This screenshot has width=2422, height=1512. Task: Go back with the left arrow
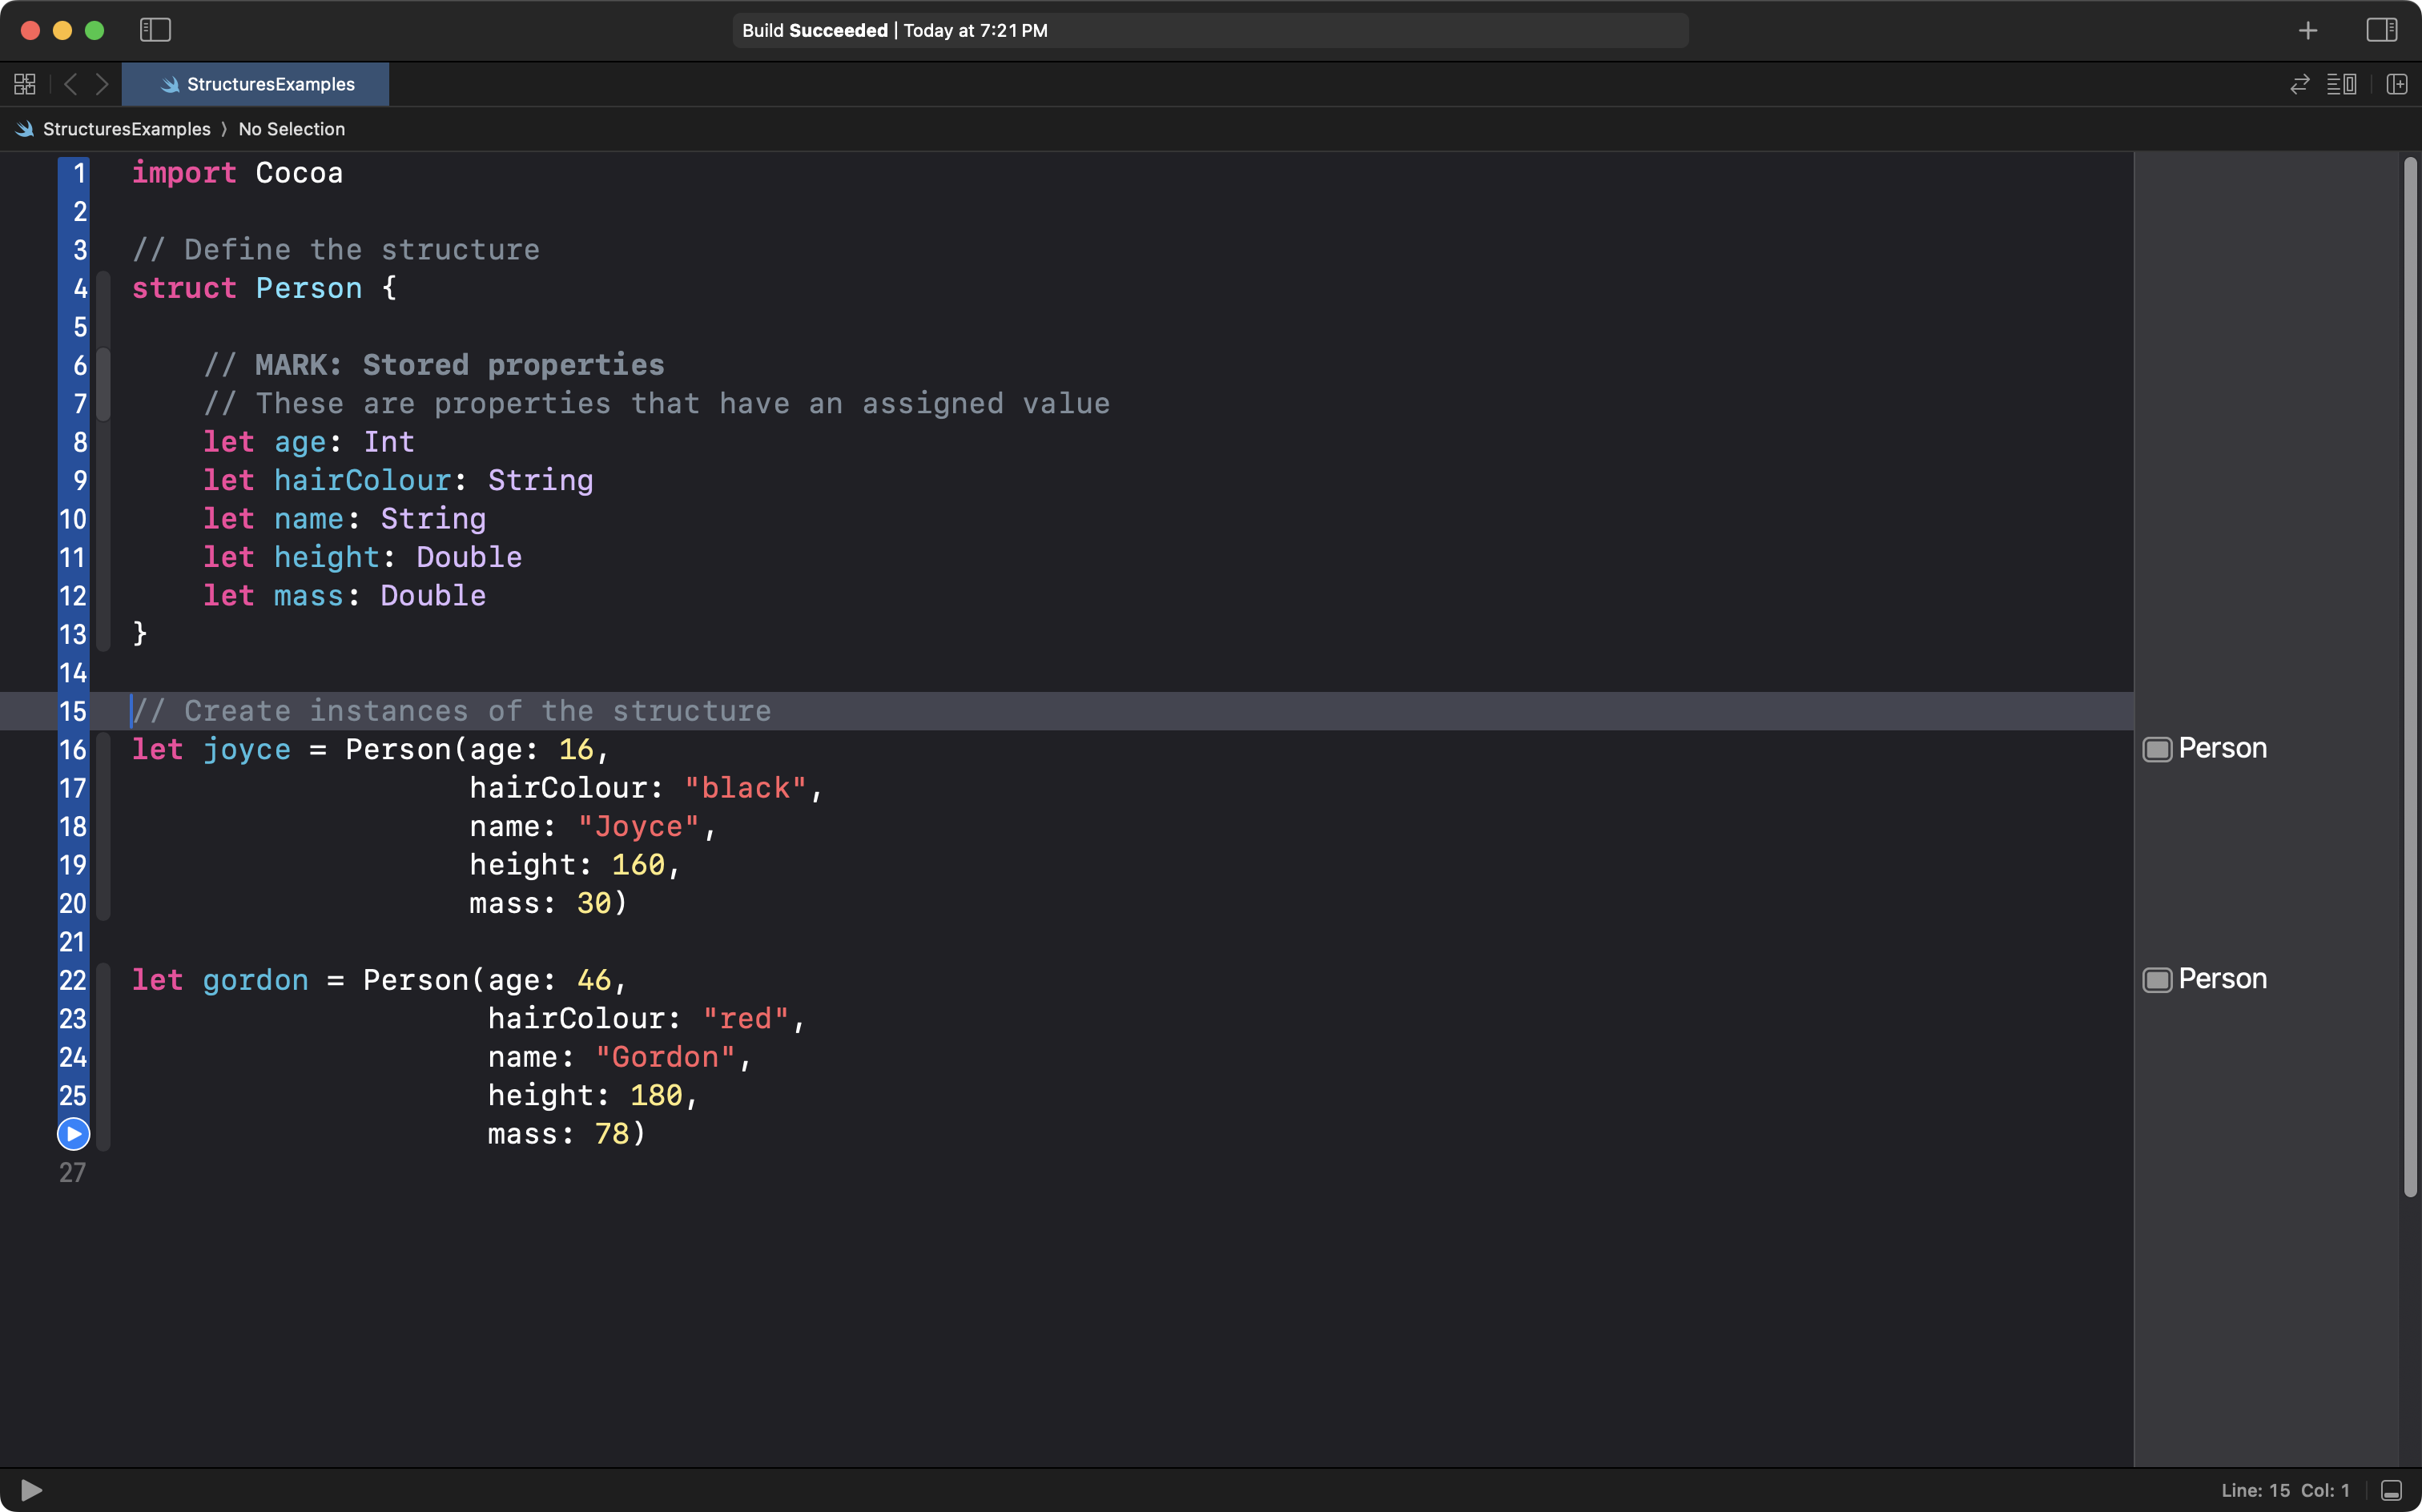point(70,84)
